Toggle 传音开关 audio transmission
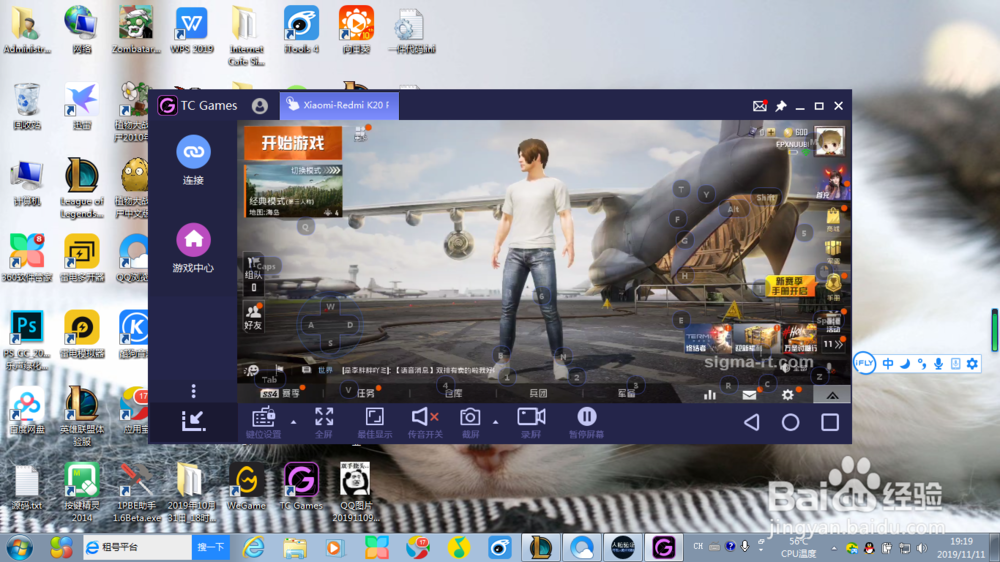This screenshot has width=1000, height=562. coord(425,422)
